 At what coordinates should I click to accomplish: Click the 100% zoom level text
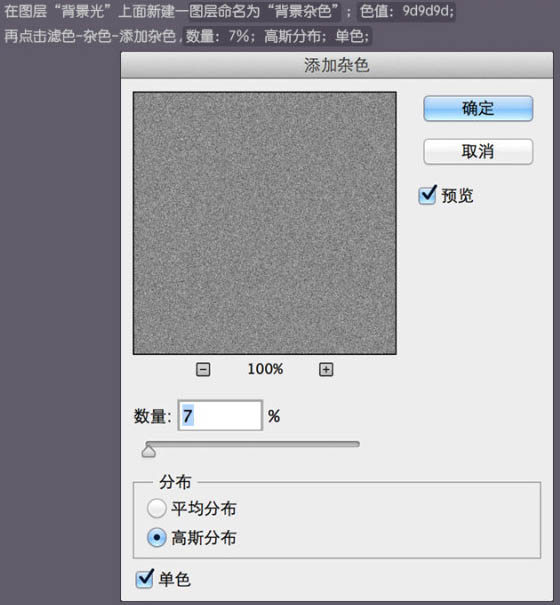click(265, 369)
